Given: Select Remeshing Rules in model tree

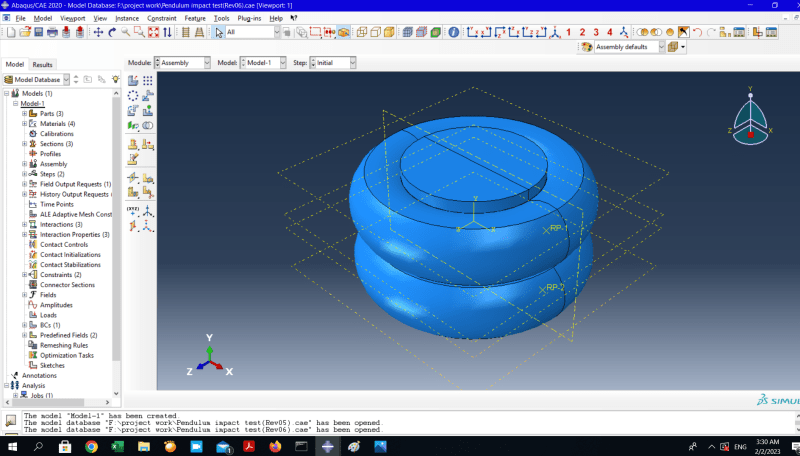Looking at the screenshot, I should [64, 345].
